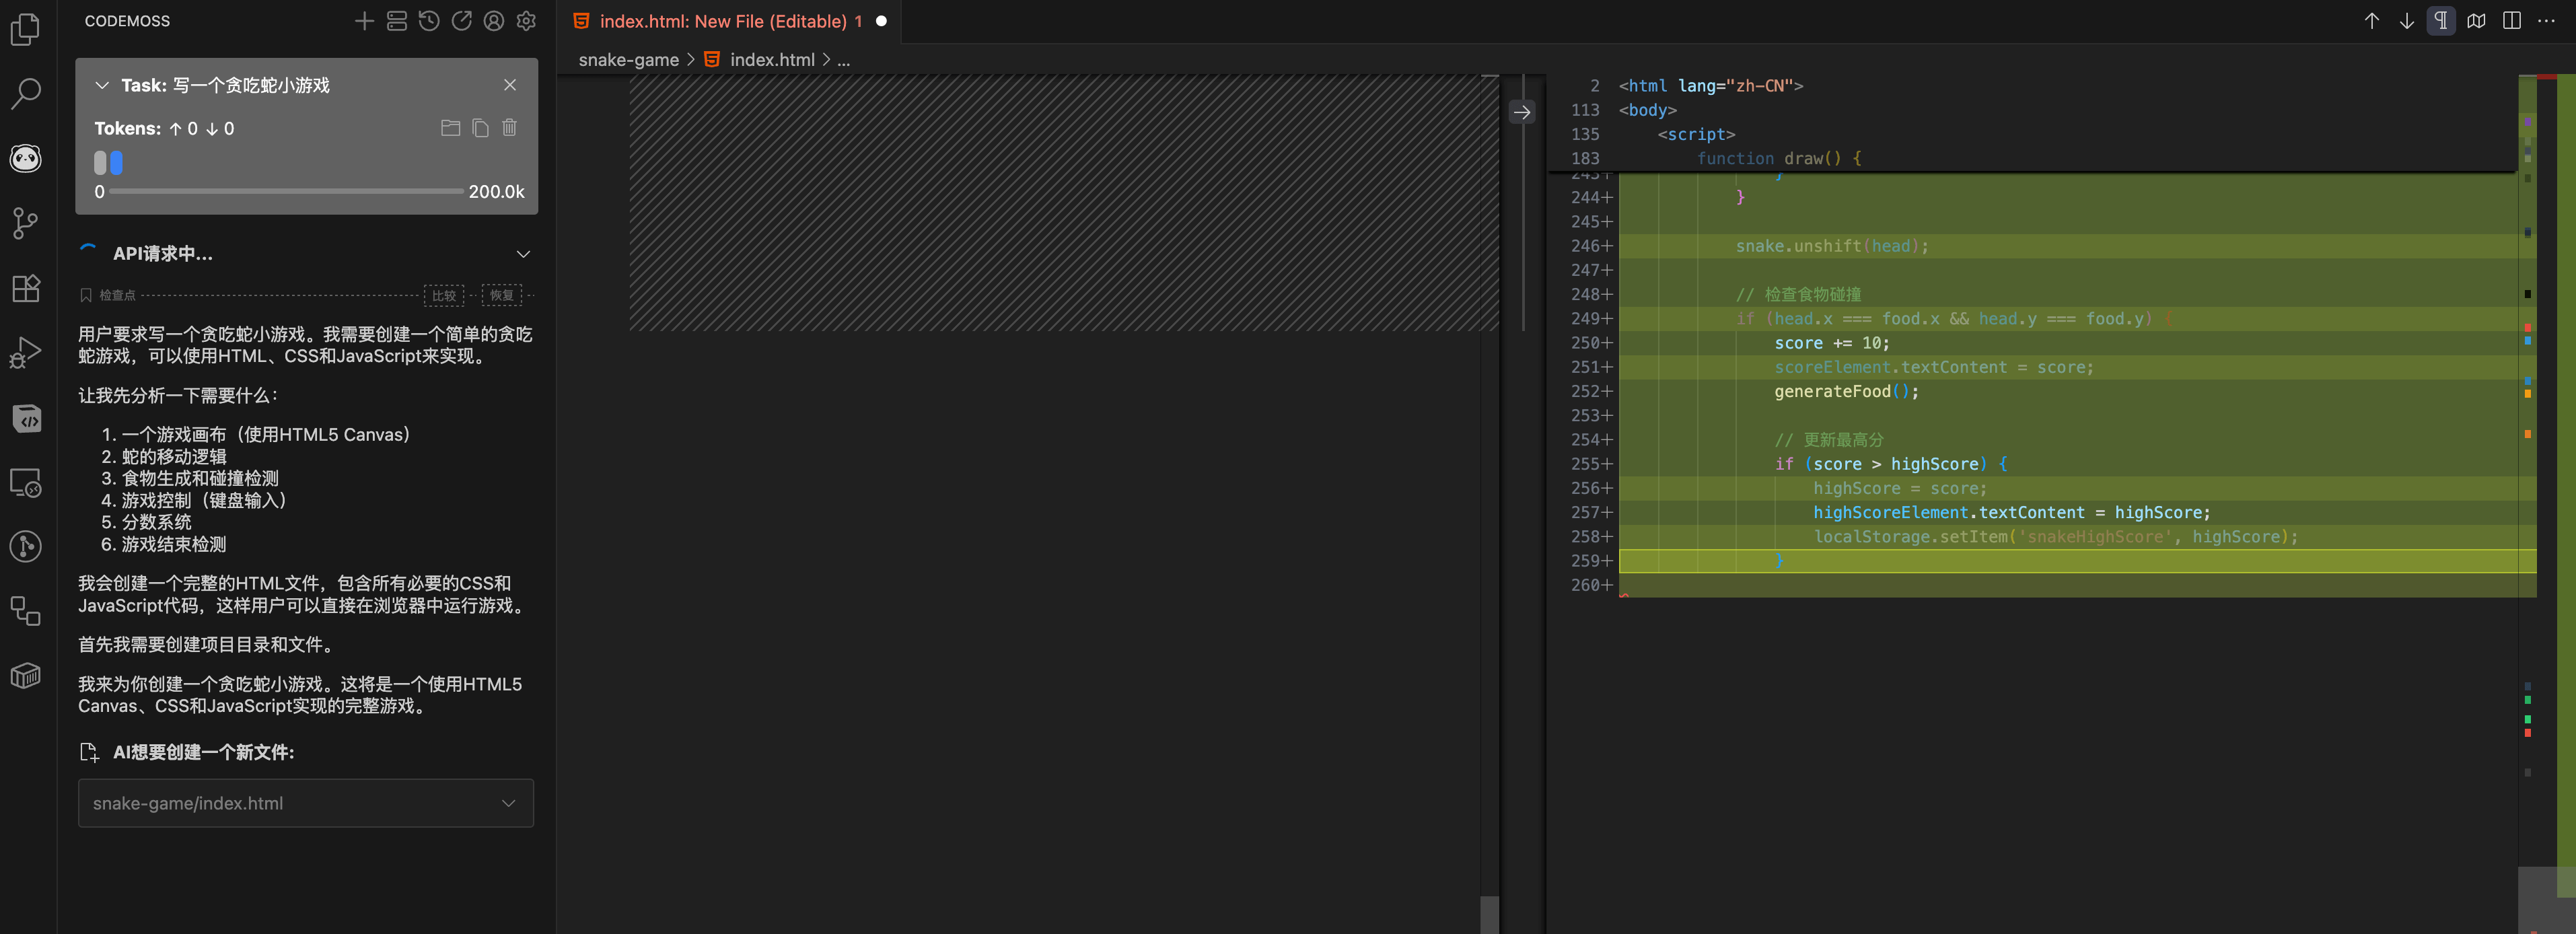Select the index.html New File editor tab
This screenshot has width=2576, height=934.
click(x=729, y=21)
